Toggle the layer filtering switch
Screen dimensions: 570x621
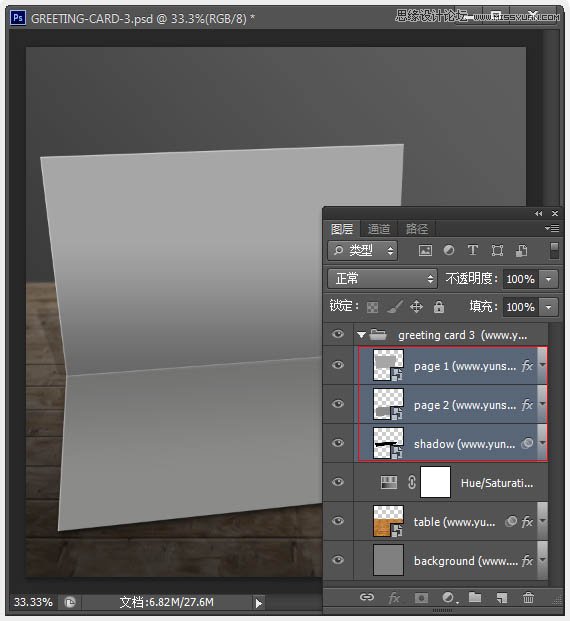(x=554, y=251)
